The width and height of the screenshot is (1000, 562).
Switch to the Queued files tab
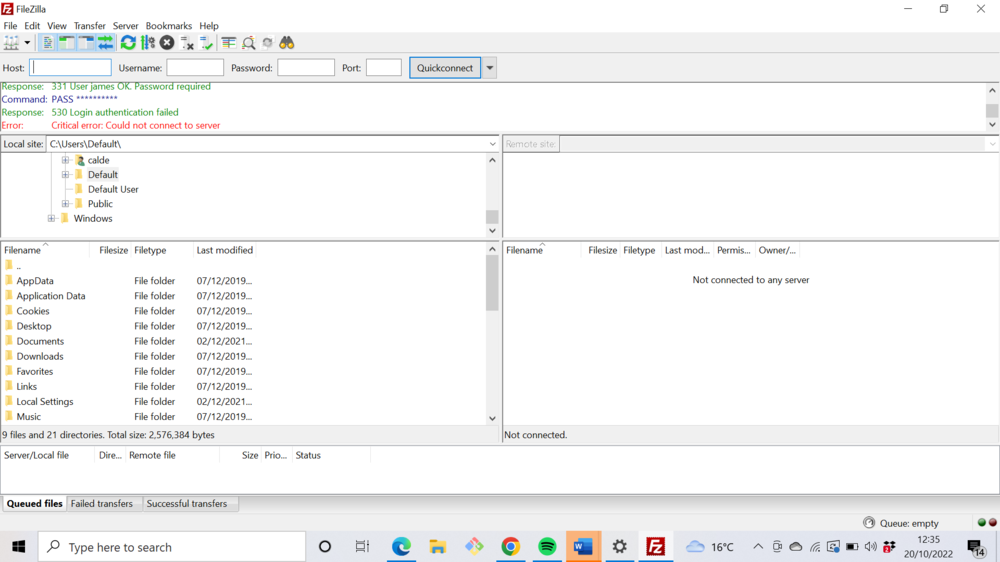[34, 504]
